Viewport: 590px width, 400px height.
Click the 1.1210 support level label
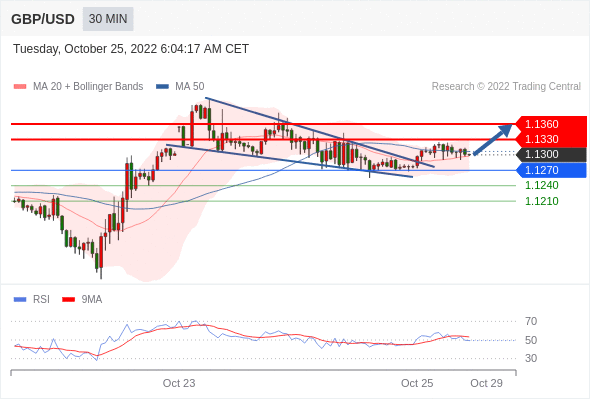(542, 201)
